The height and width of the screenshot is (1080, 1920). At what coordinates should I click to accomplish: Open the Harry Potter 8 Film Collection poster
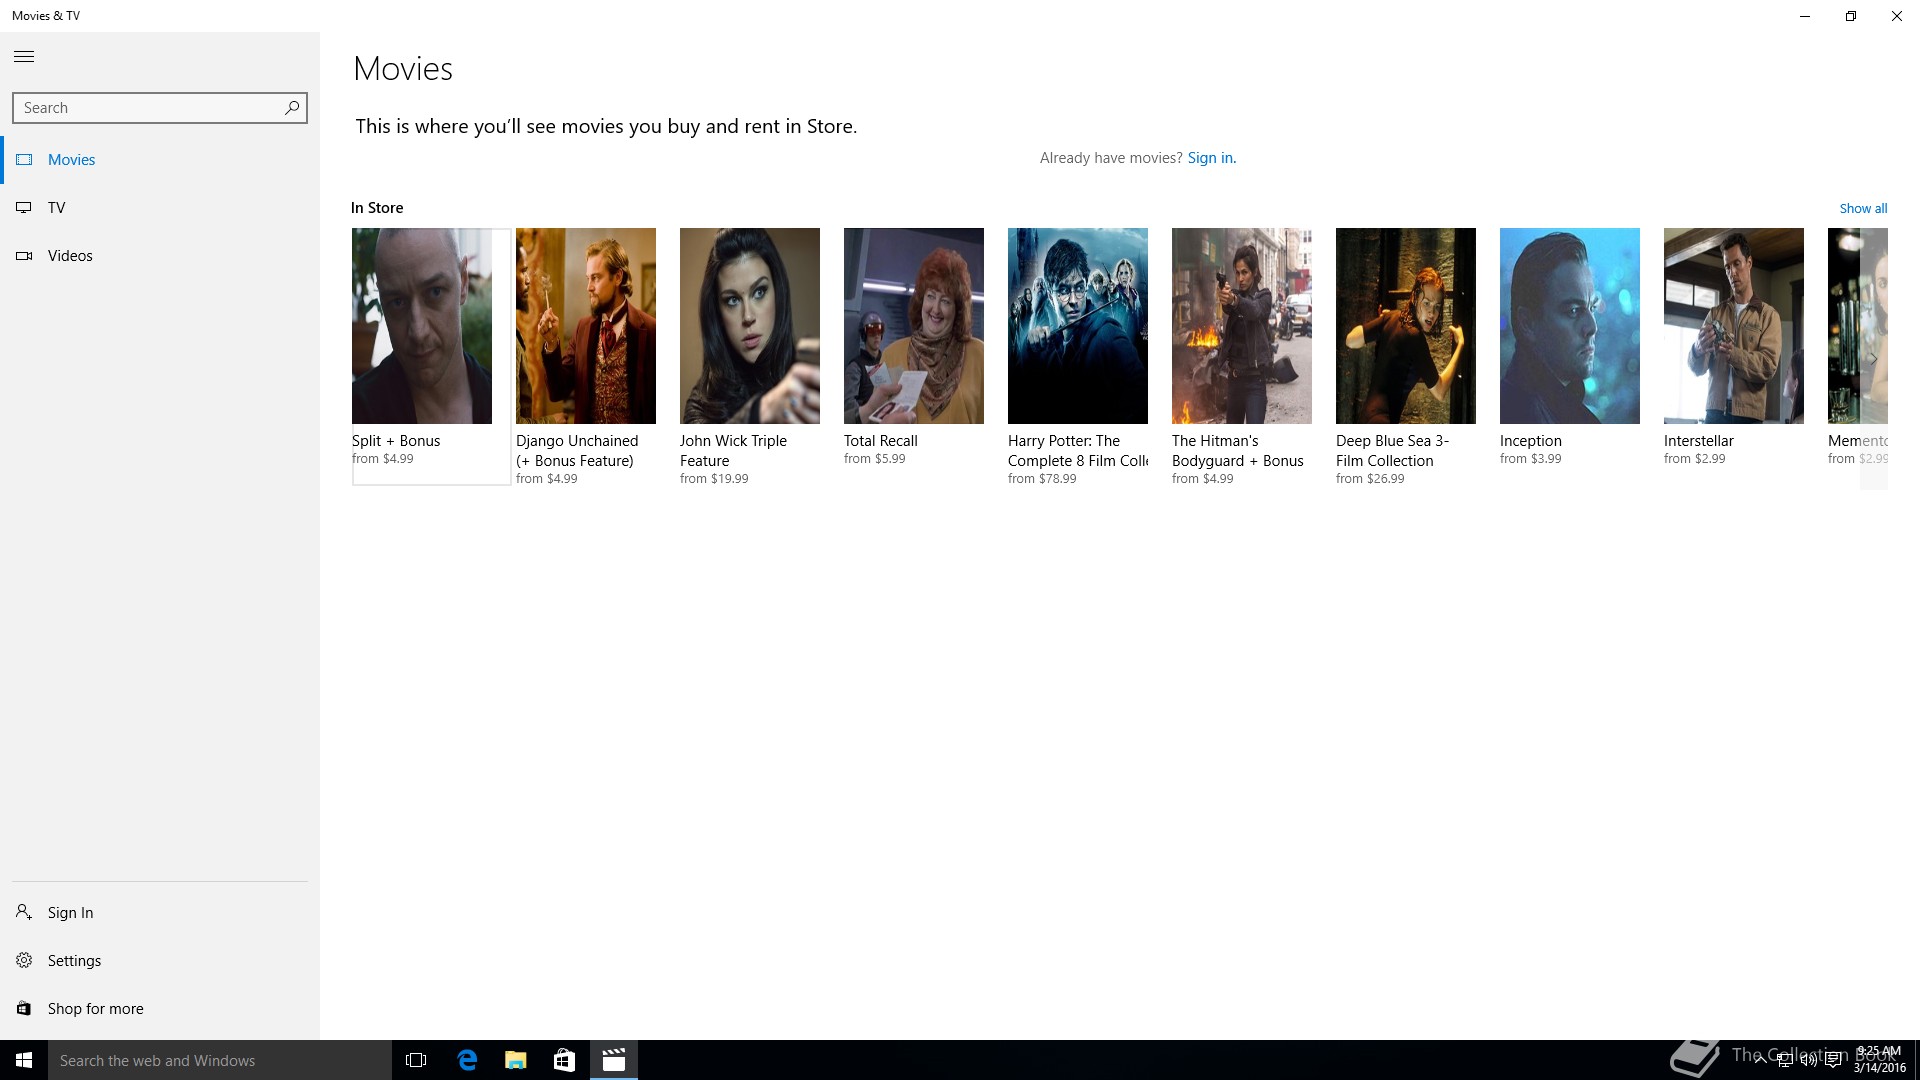[x=1078, y=326]
